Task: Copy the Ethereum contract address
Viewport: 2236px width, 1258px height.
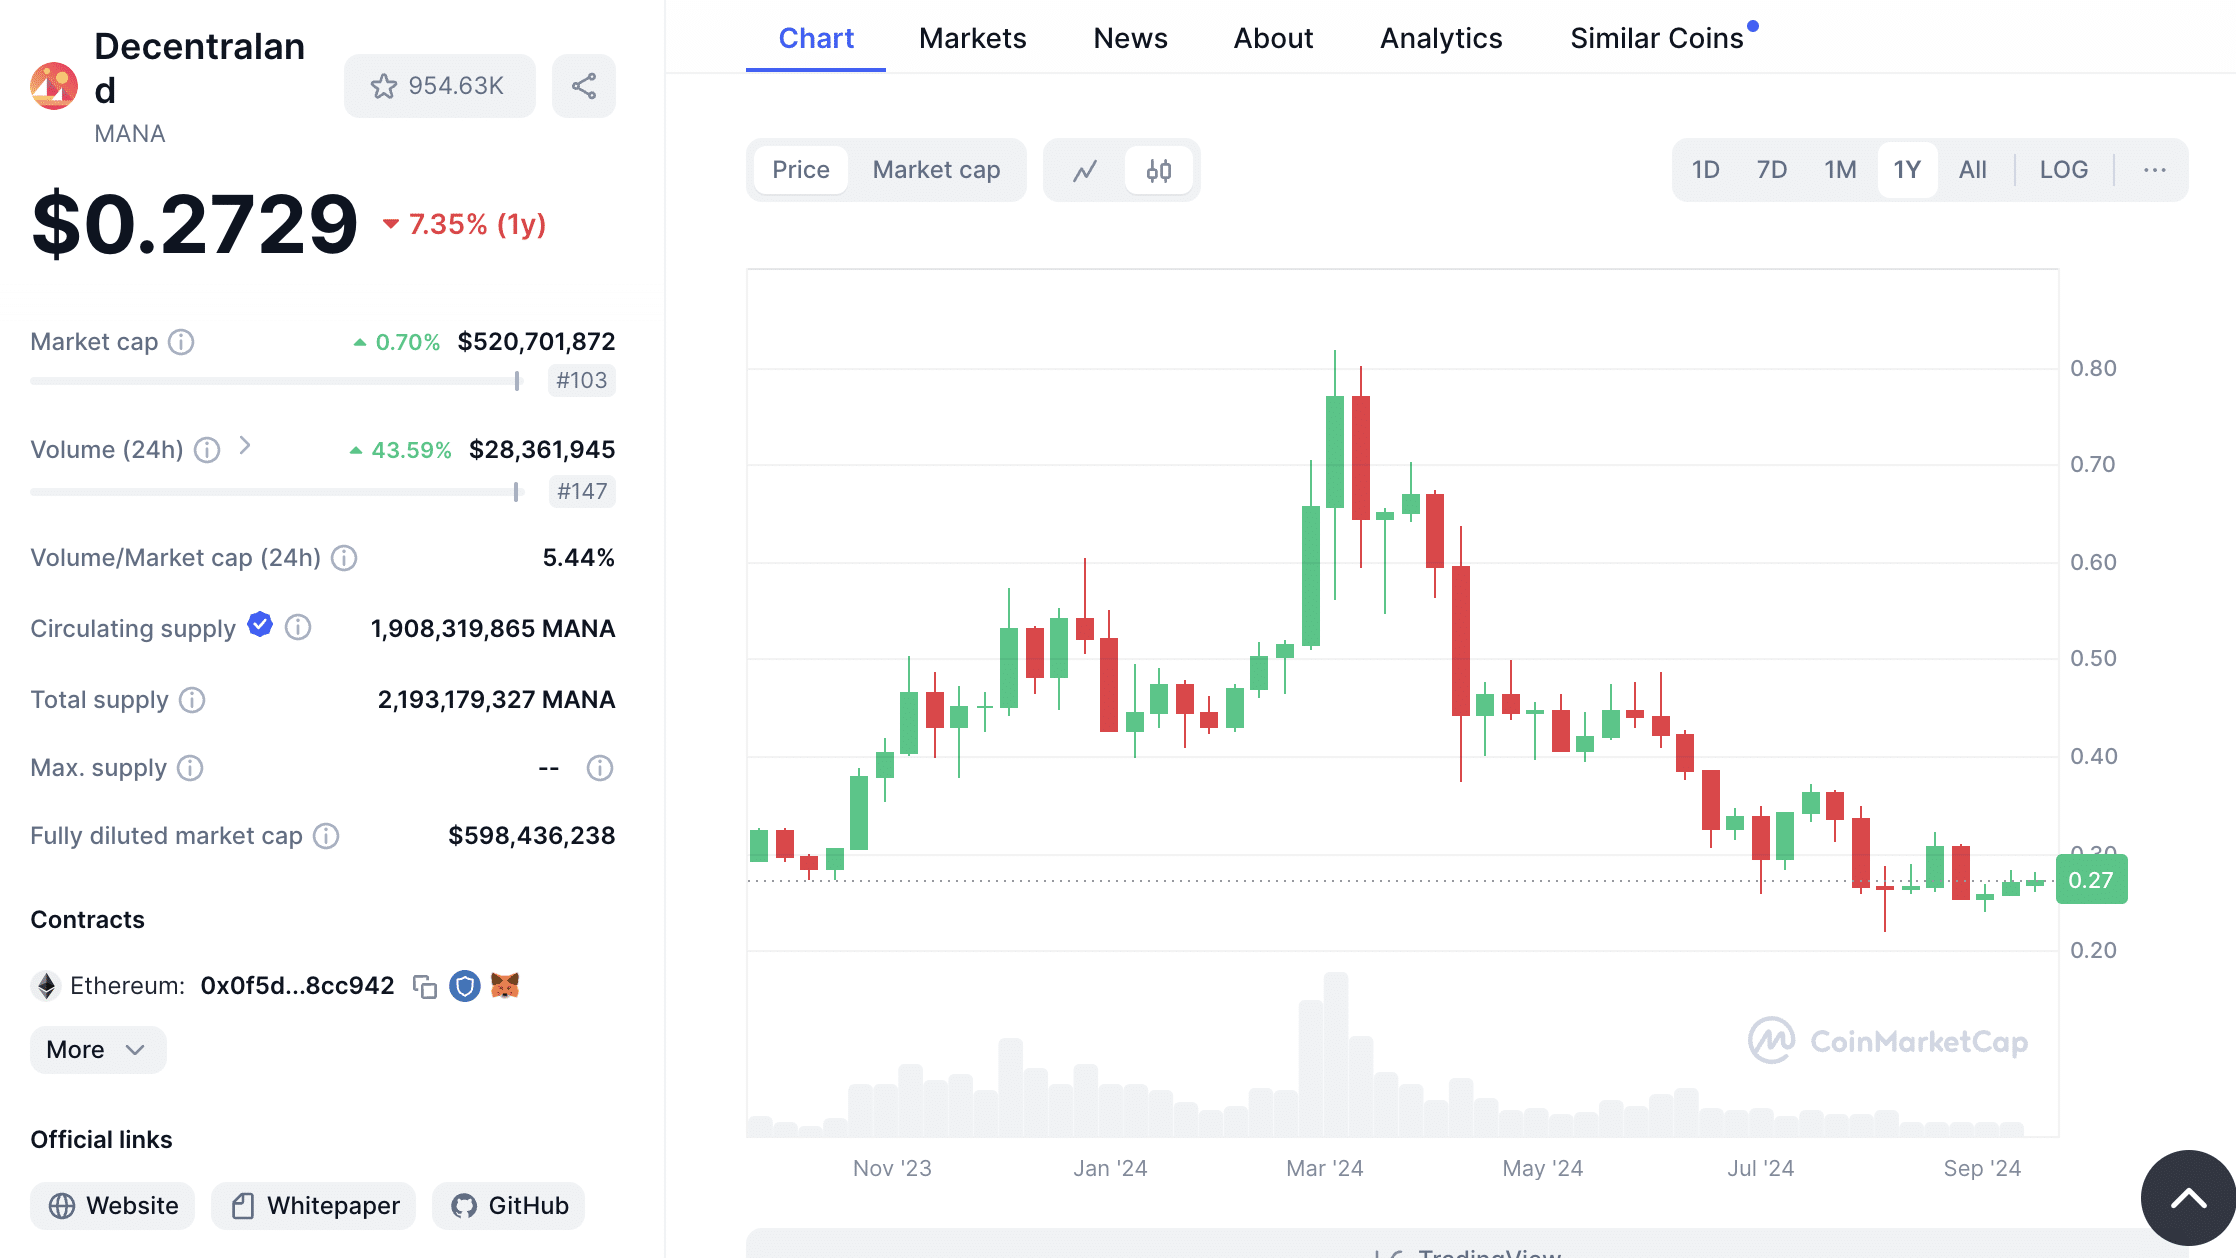Action: (425, 986)
